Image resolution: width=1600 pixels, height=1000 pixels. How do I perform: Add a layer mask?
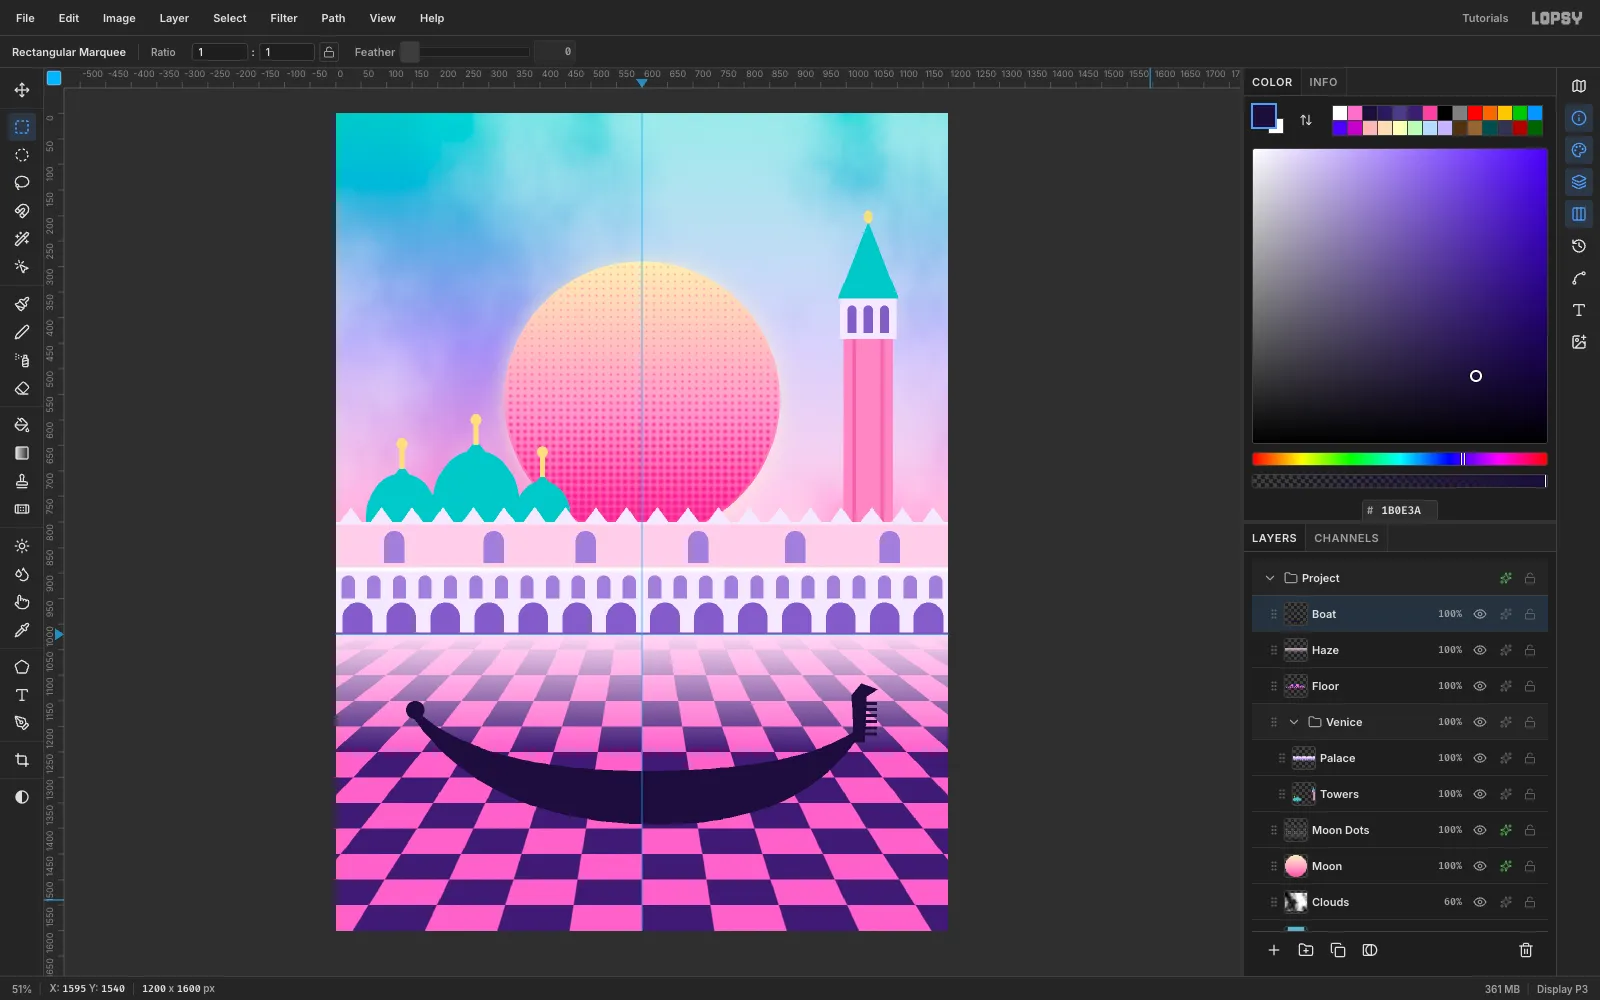1370,950
